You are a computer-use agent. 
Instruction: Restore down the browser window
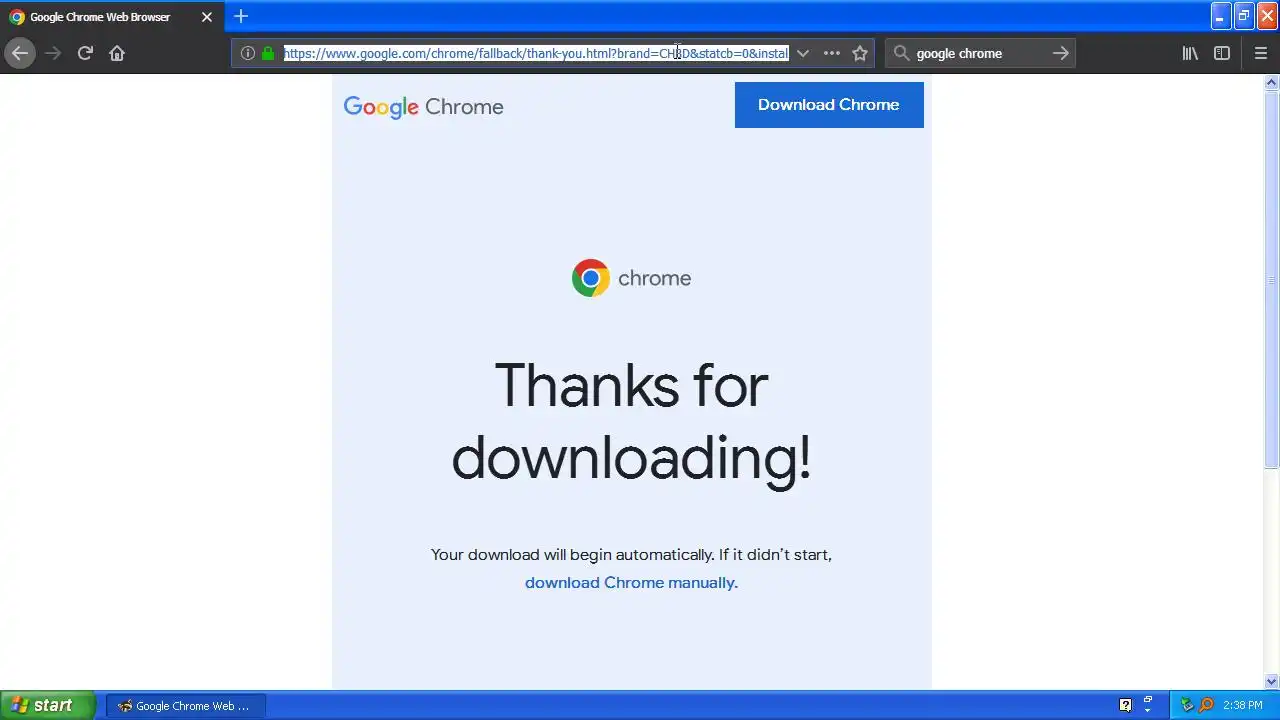pos(1244,16)
